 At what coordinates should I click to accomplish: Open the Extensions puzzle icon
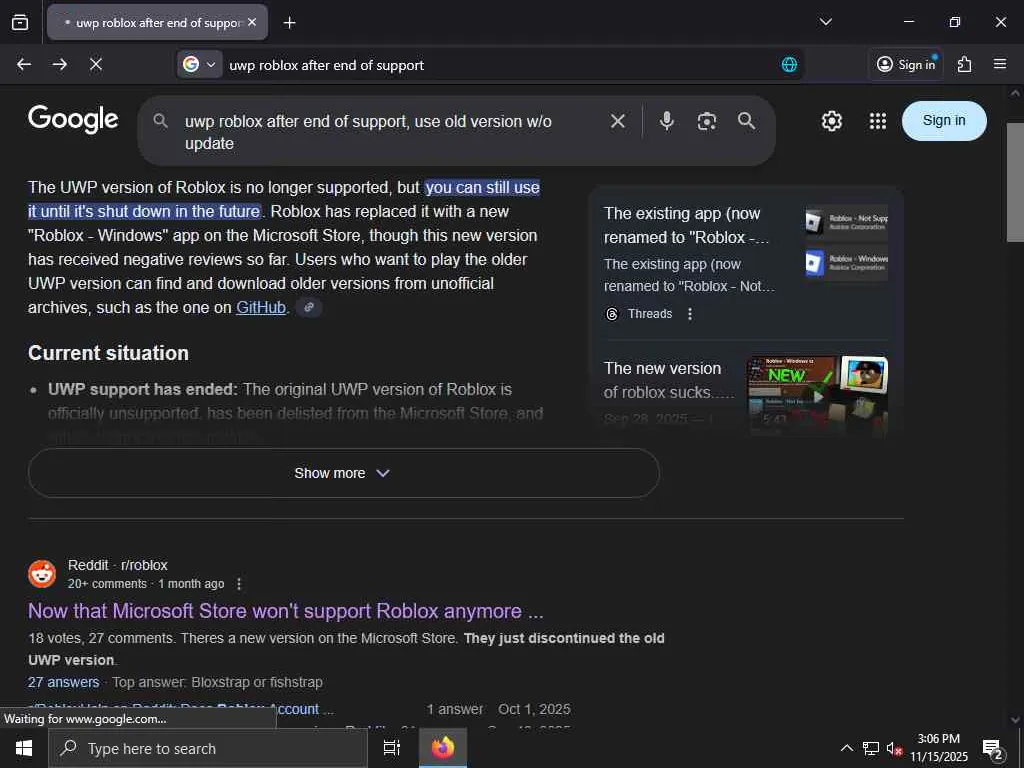[x=964, y=64]
